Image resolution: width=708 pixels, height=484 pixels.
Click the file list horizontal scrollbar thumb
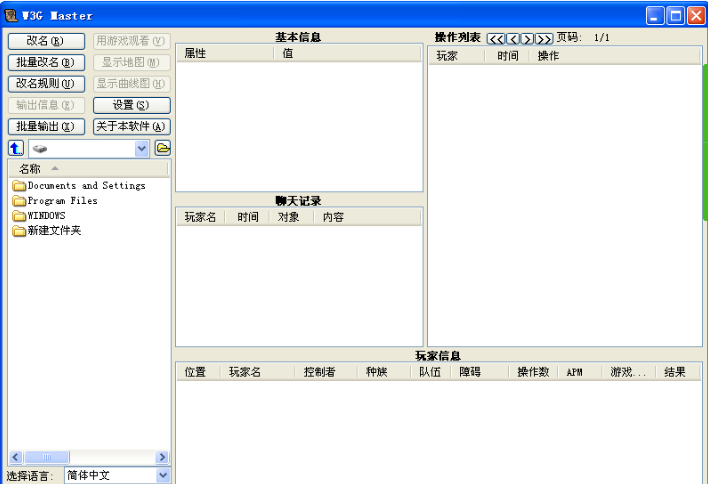click(x=47, y=457)
